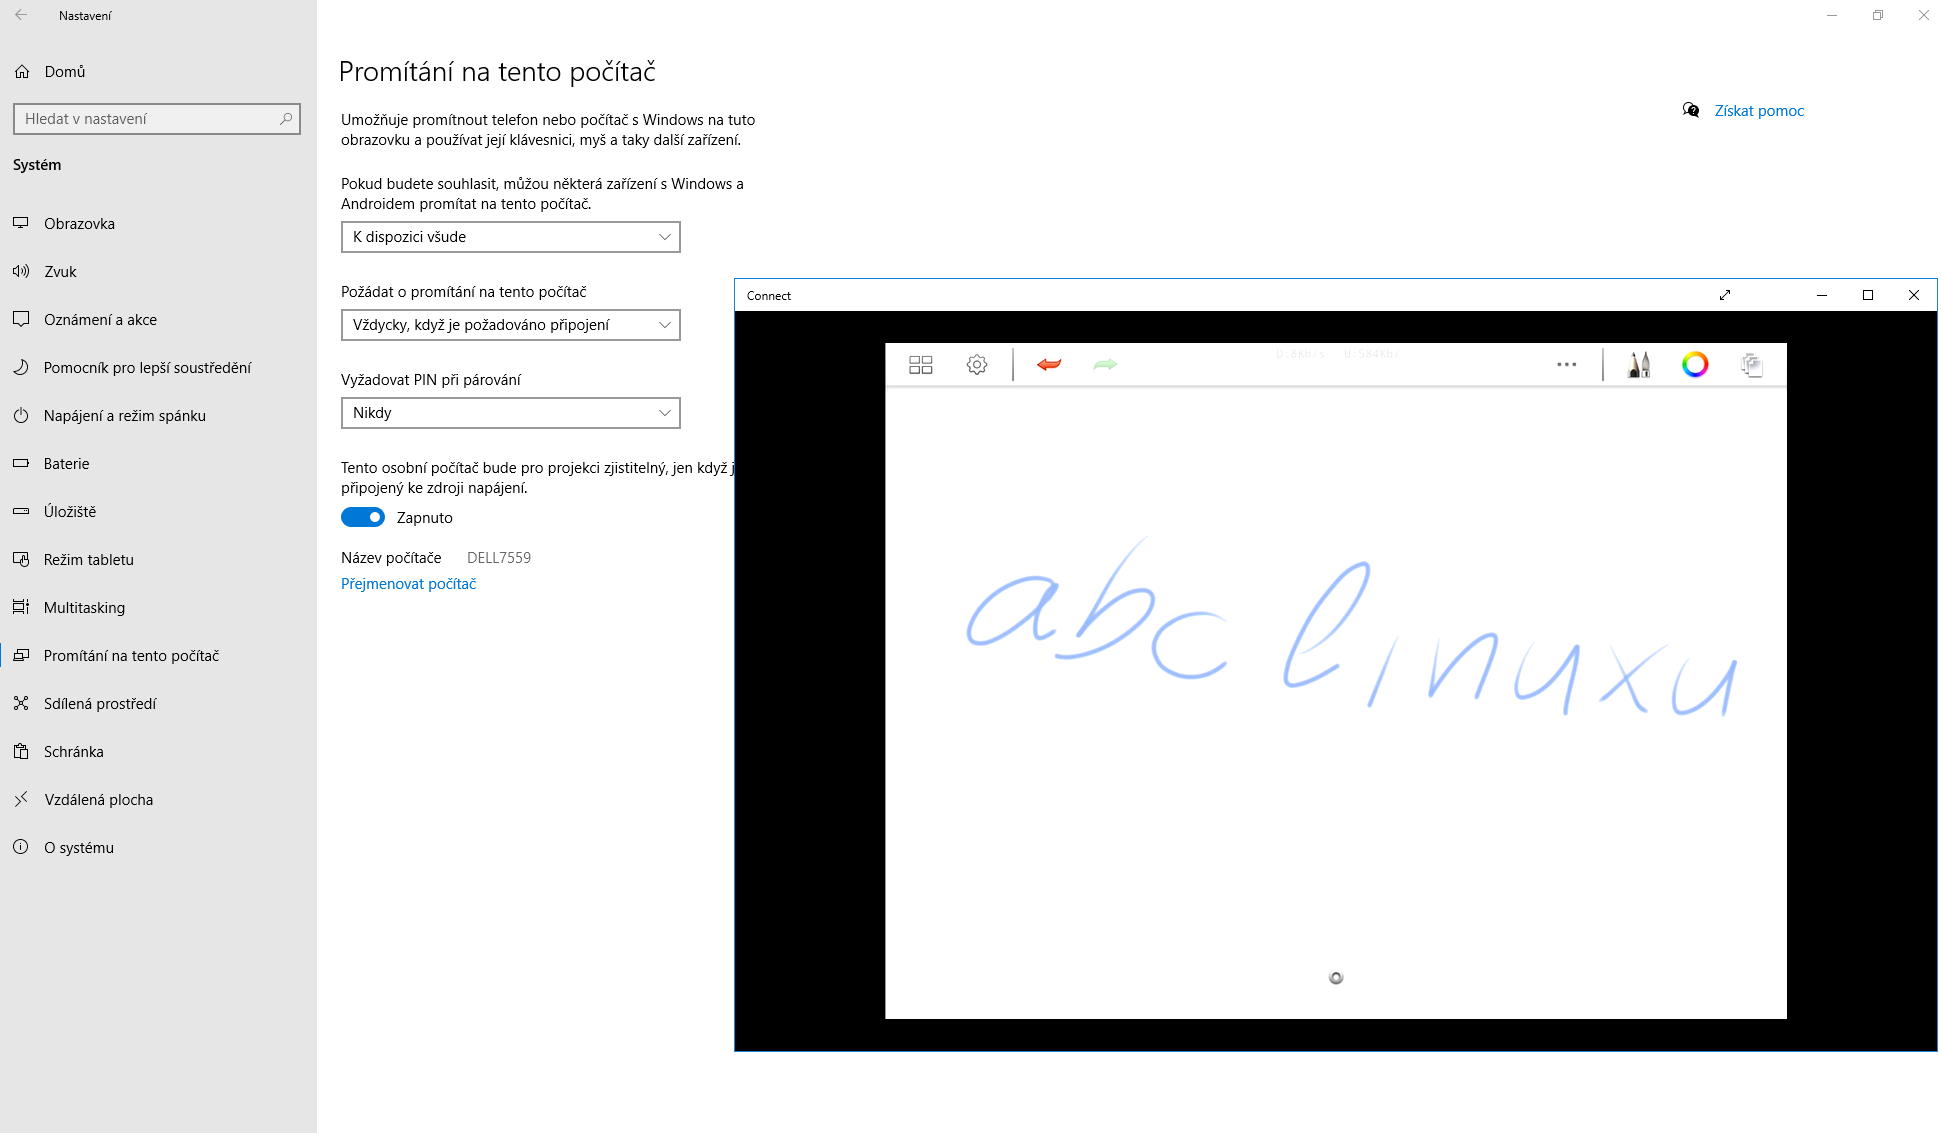Go to Vzdálená plocha section
The image size is (1941, 1133).
(x=98, y=799)
